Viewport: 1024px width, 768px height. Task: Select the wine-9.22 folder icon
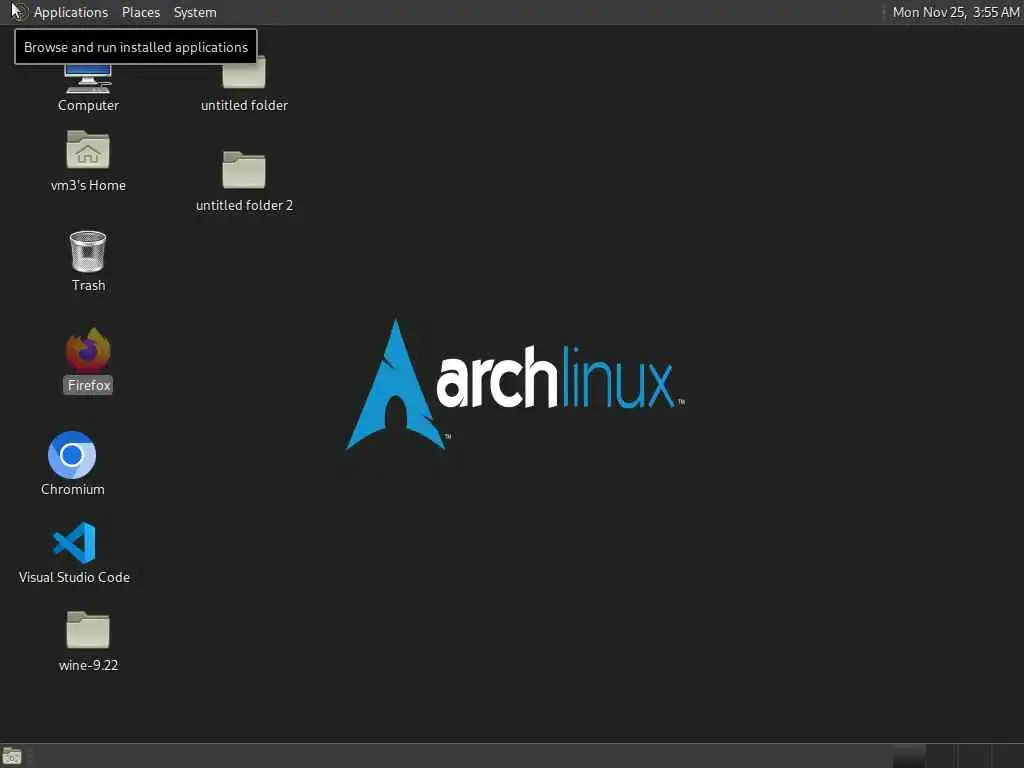click(x=88, y=630)
